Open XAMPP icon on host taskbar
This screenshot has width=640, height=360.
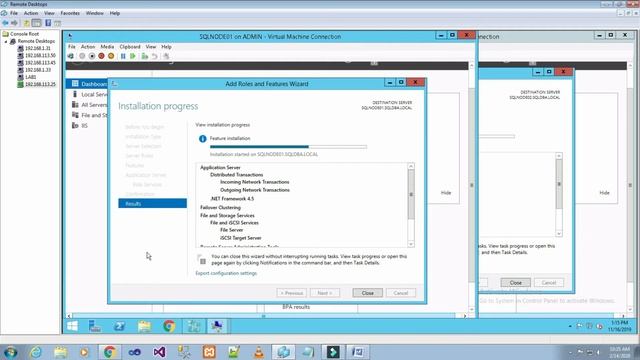[209, 351]
